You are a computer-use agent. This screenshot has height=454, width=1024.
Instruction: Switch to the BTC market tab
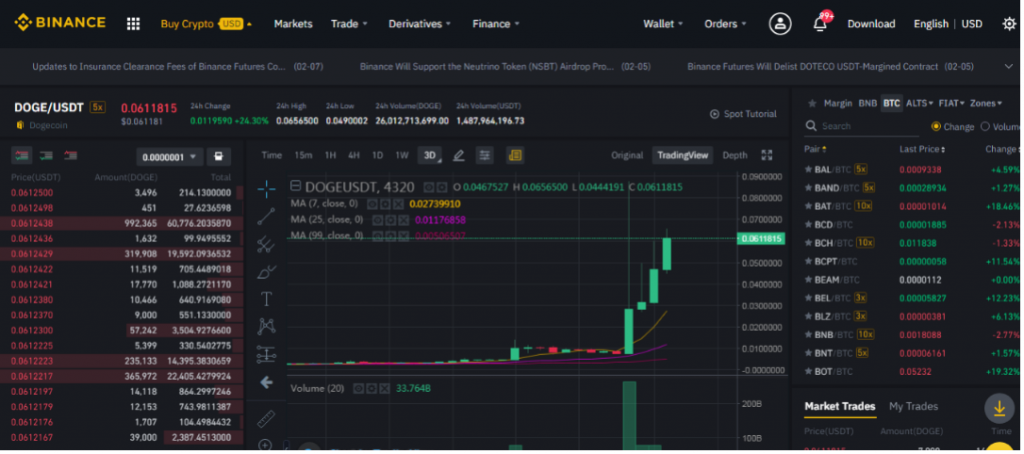pyautogui.click(x=891, y=103)
